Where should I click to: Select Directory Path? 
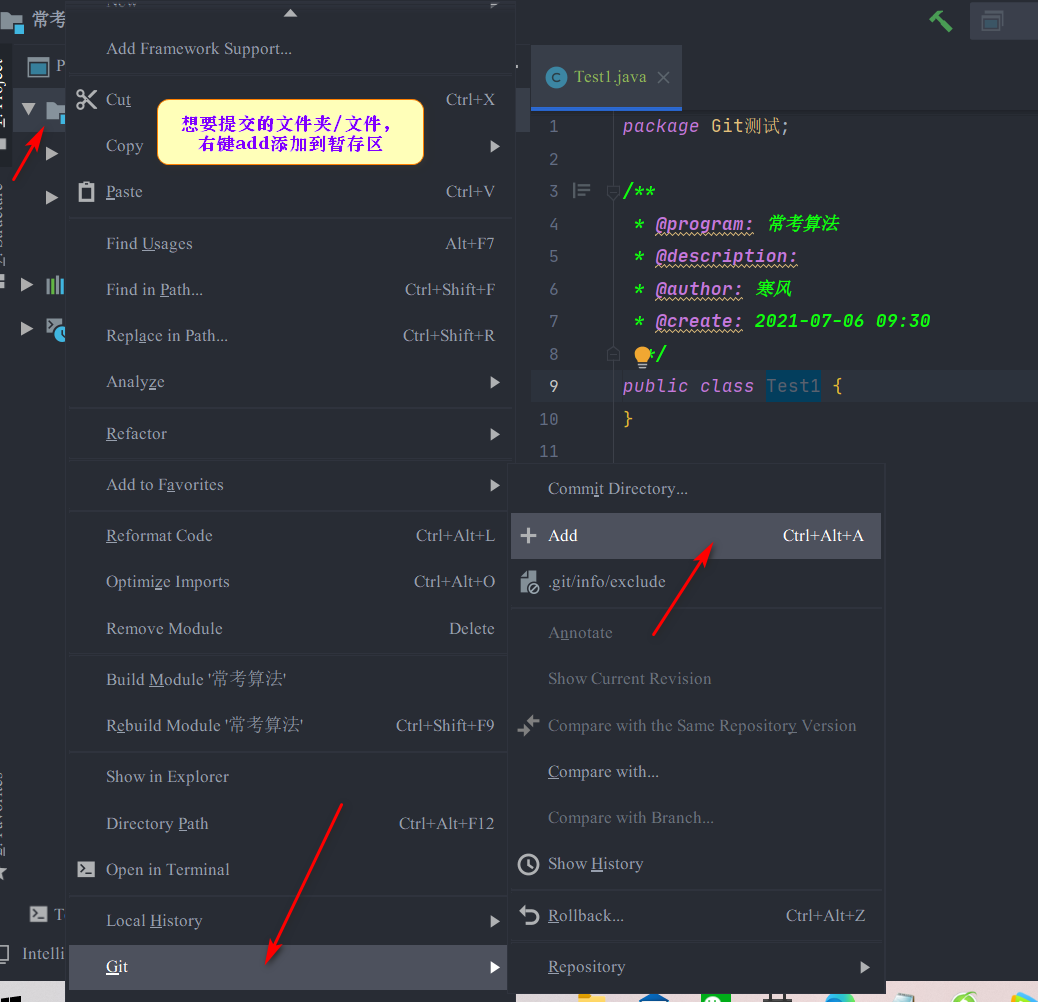pos(288,823)
